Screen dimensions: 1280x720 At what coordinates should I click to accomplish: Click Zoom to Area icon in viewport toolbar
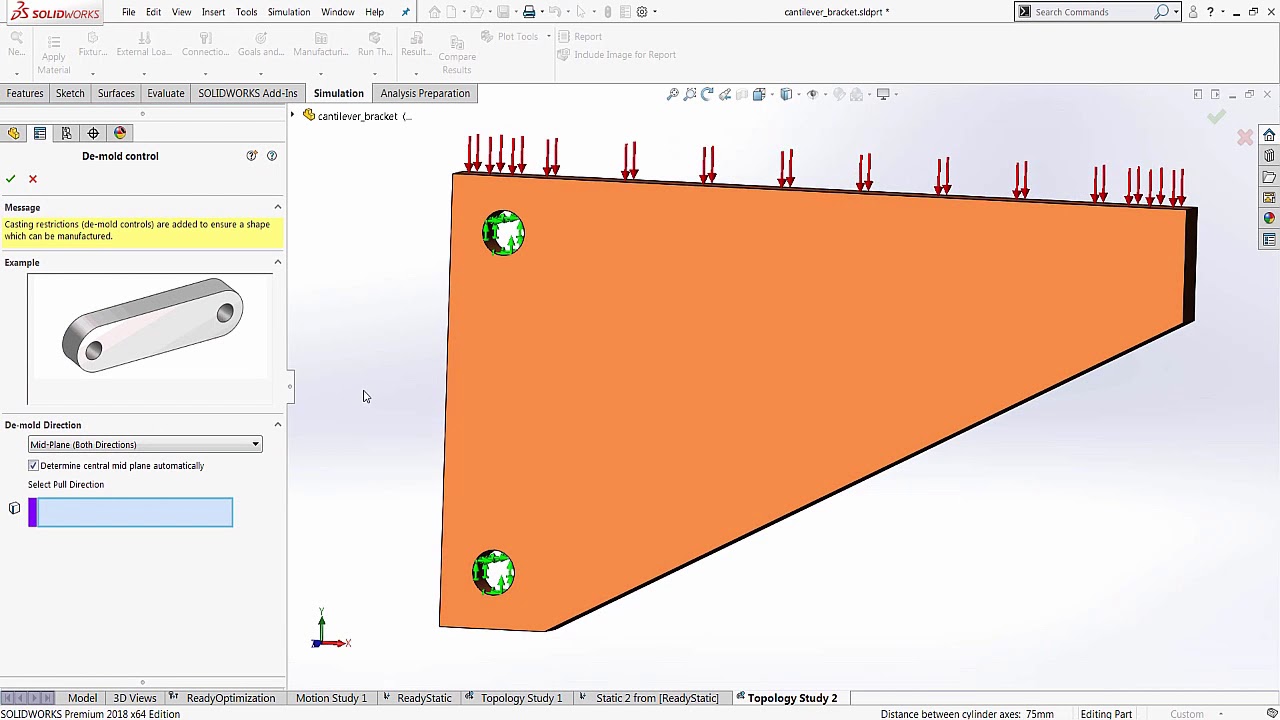pos(690,94)
